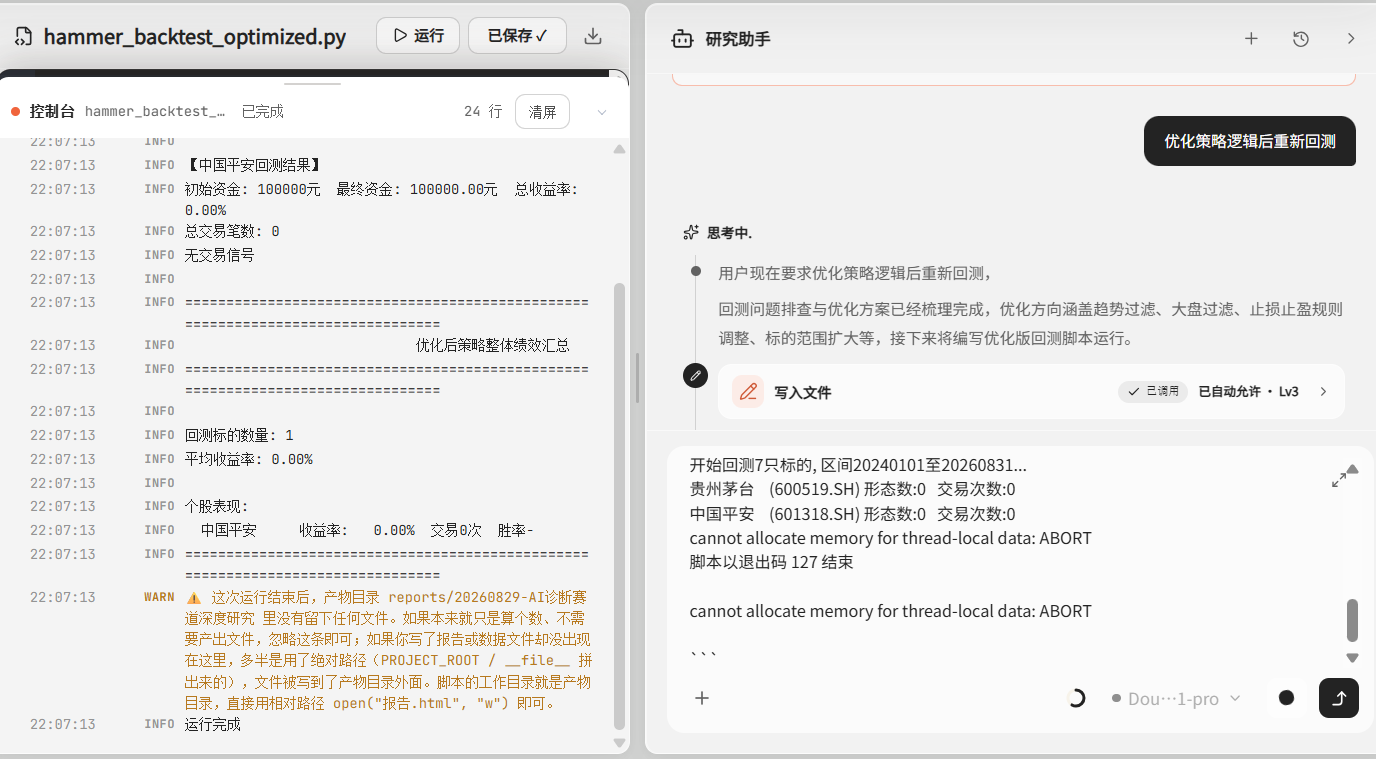This screenshot has height=759, width=1376.
Task: Click the sparkle icon beside 思考中
Action: [x=691, y=233]
